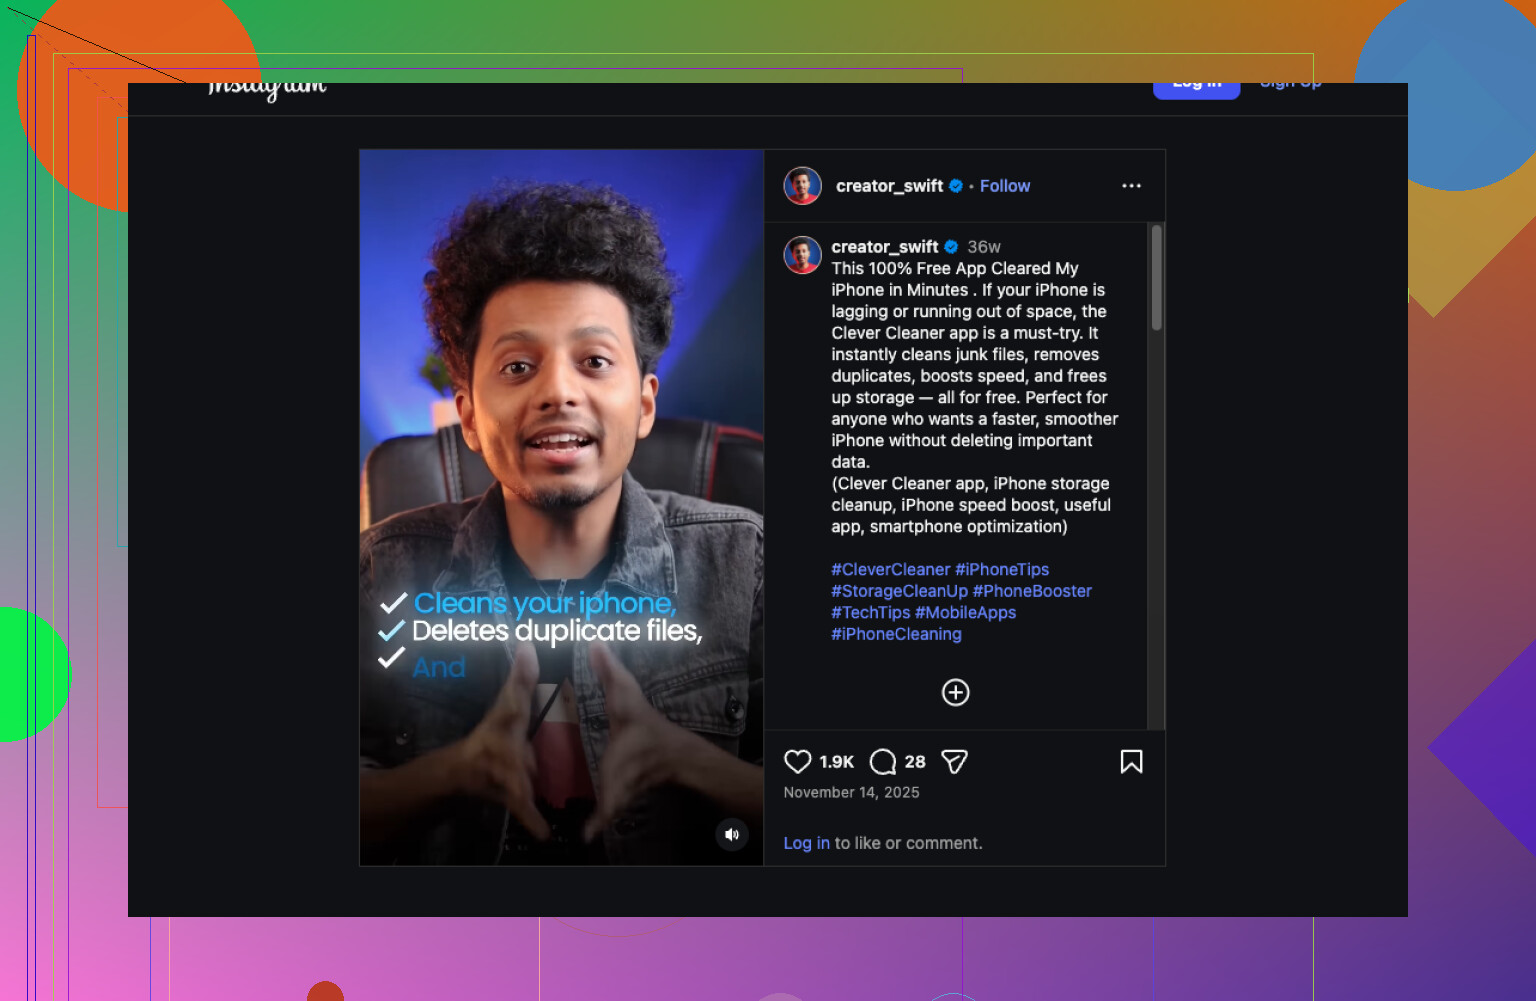The width and height of the screenshot is (1536, 1001).
Task: Click the caption line 'This 100% Free App Cleared My'
Action: coord(955,268)
